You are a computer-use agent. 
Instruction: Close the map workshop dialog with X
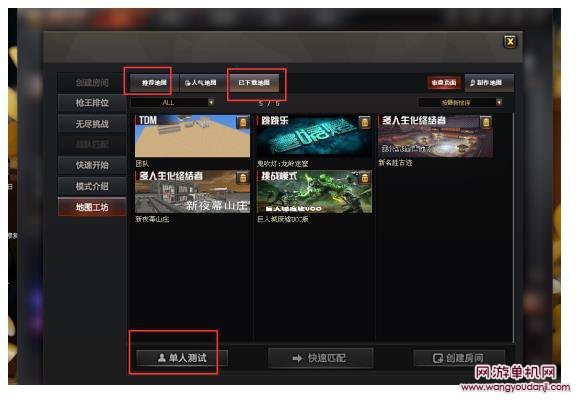coord(510,42)
